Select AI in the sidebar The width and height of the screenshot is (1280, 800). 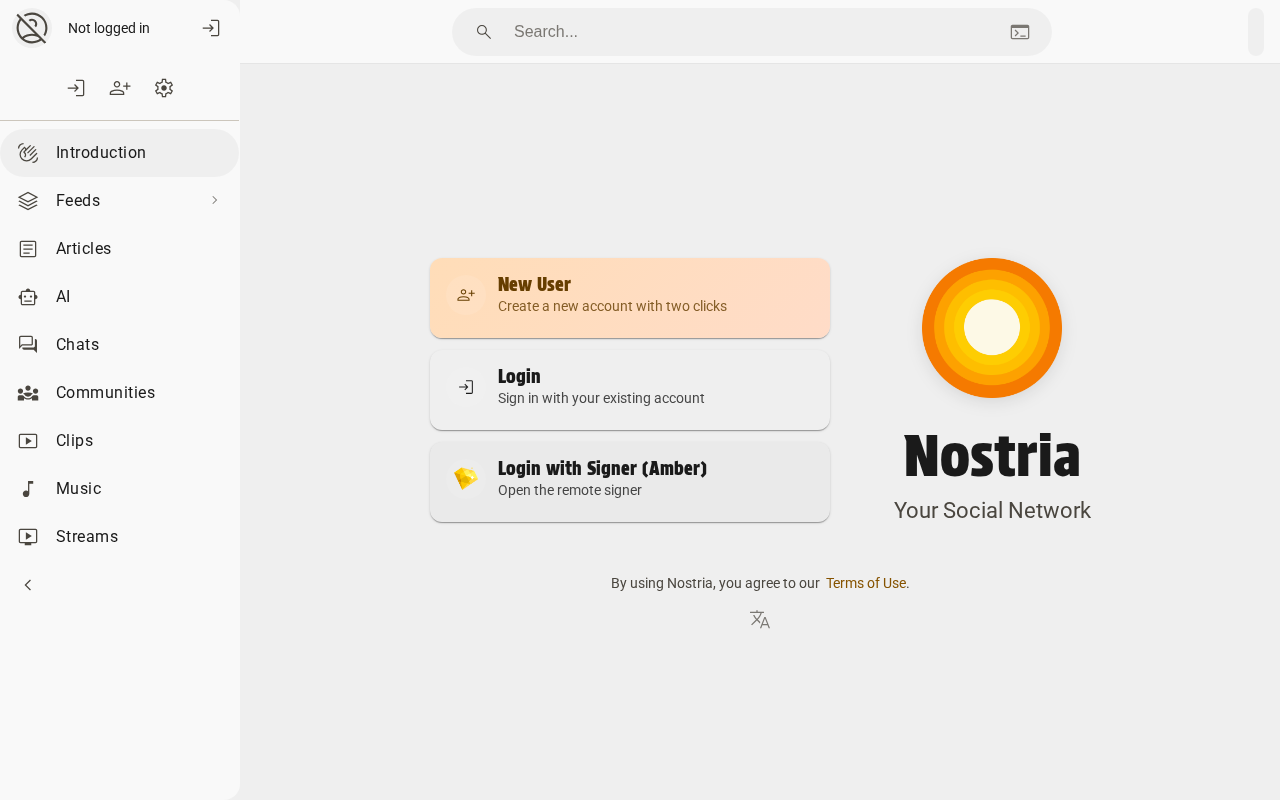[119, 297]
